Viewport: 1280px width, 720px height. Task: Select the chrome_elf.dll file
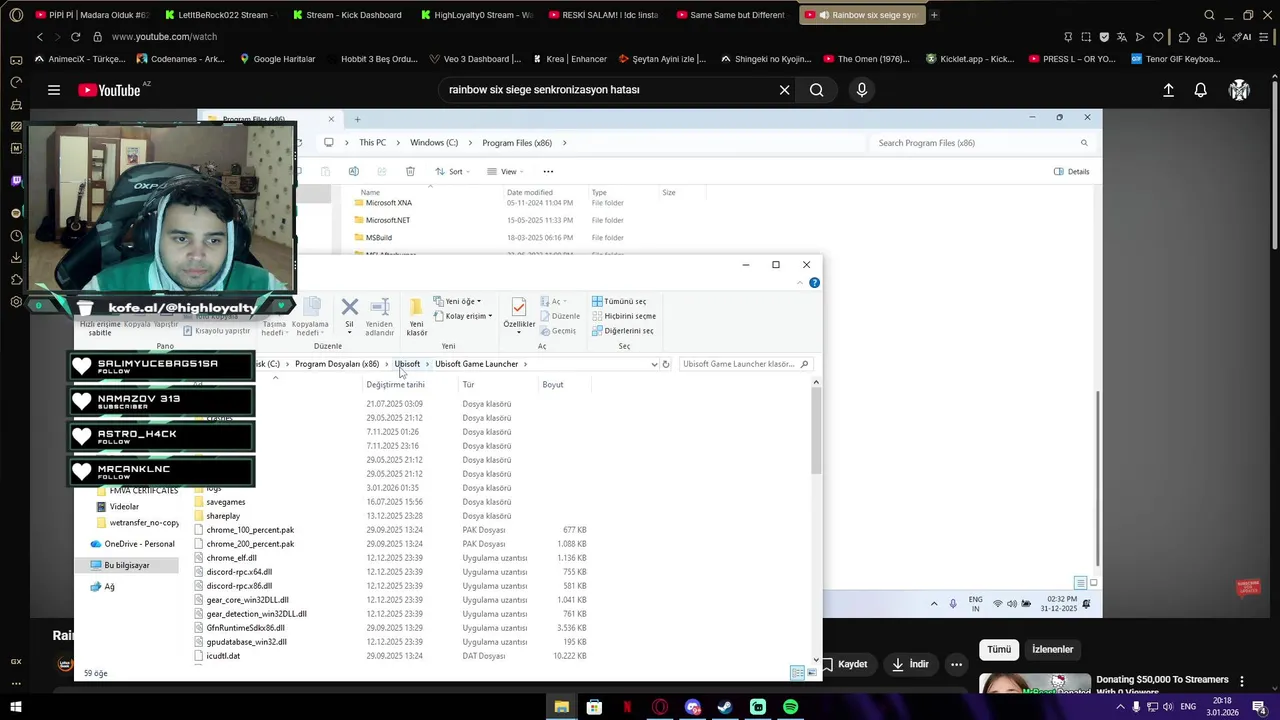[x=232, y=558]
